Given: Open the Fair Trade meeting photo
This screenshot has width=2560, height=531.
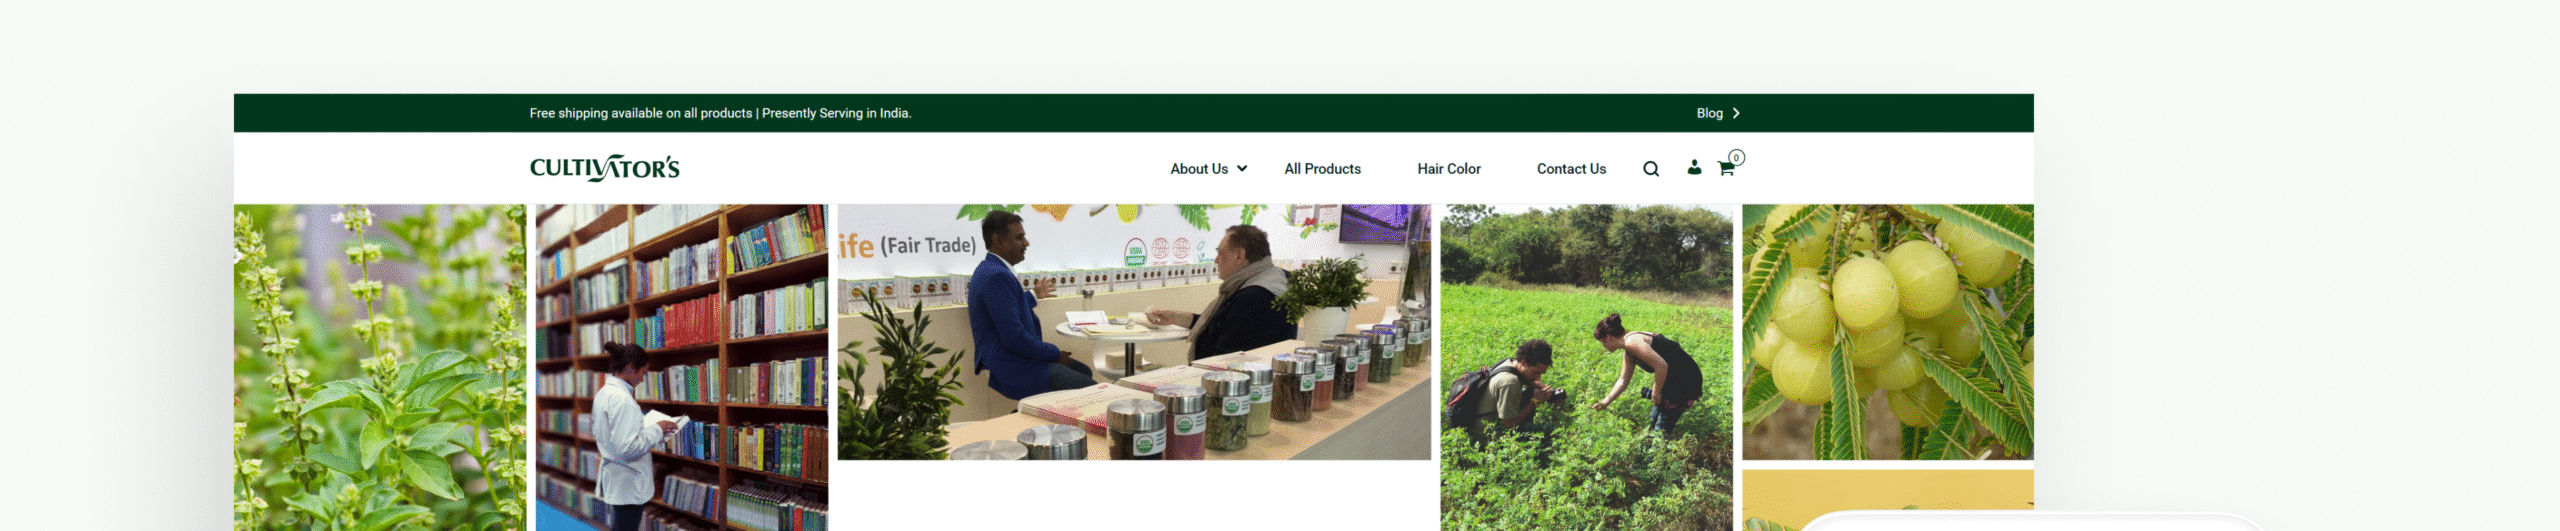Looking at the screenshot, I should tap(1134, 332).
